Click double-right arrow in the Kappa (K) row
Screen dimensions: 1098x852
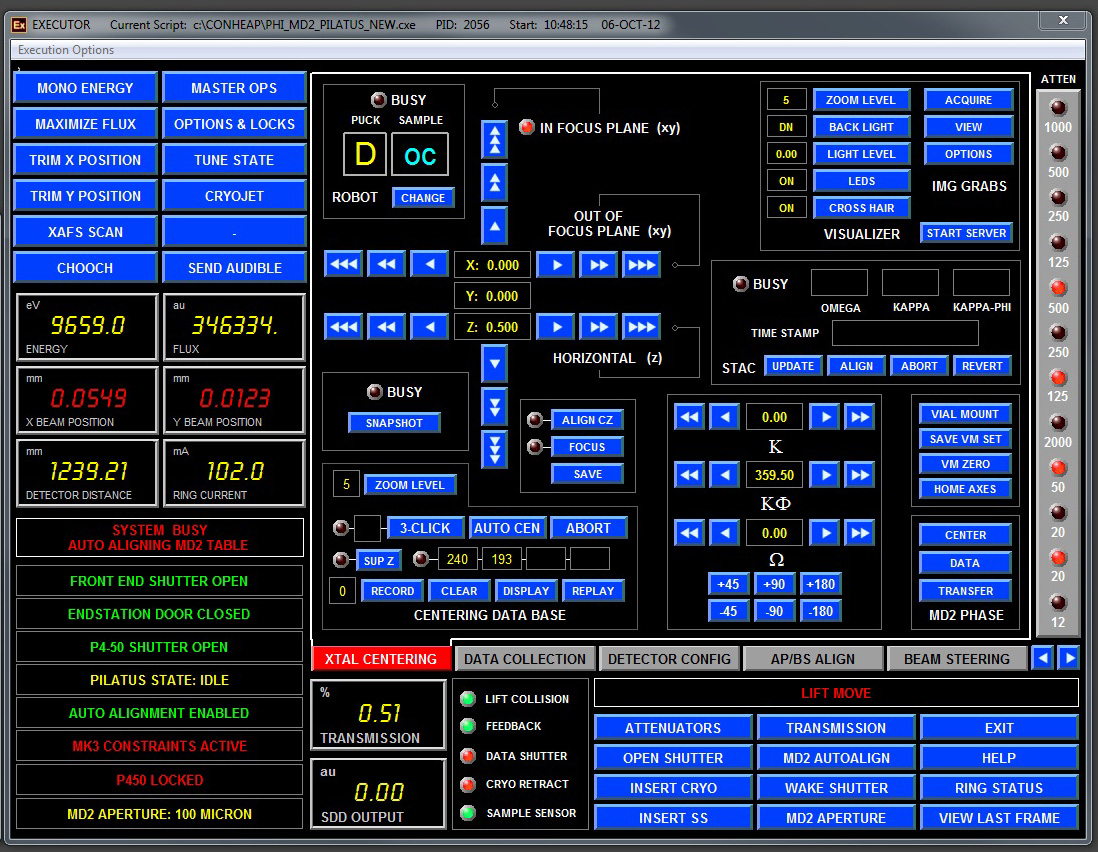click(860, 417)
